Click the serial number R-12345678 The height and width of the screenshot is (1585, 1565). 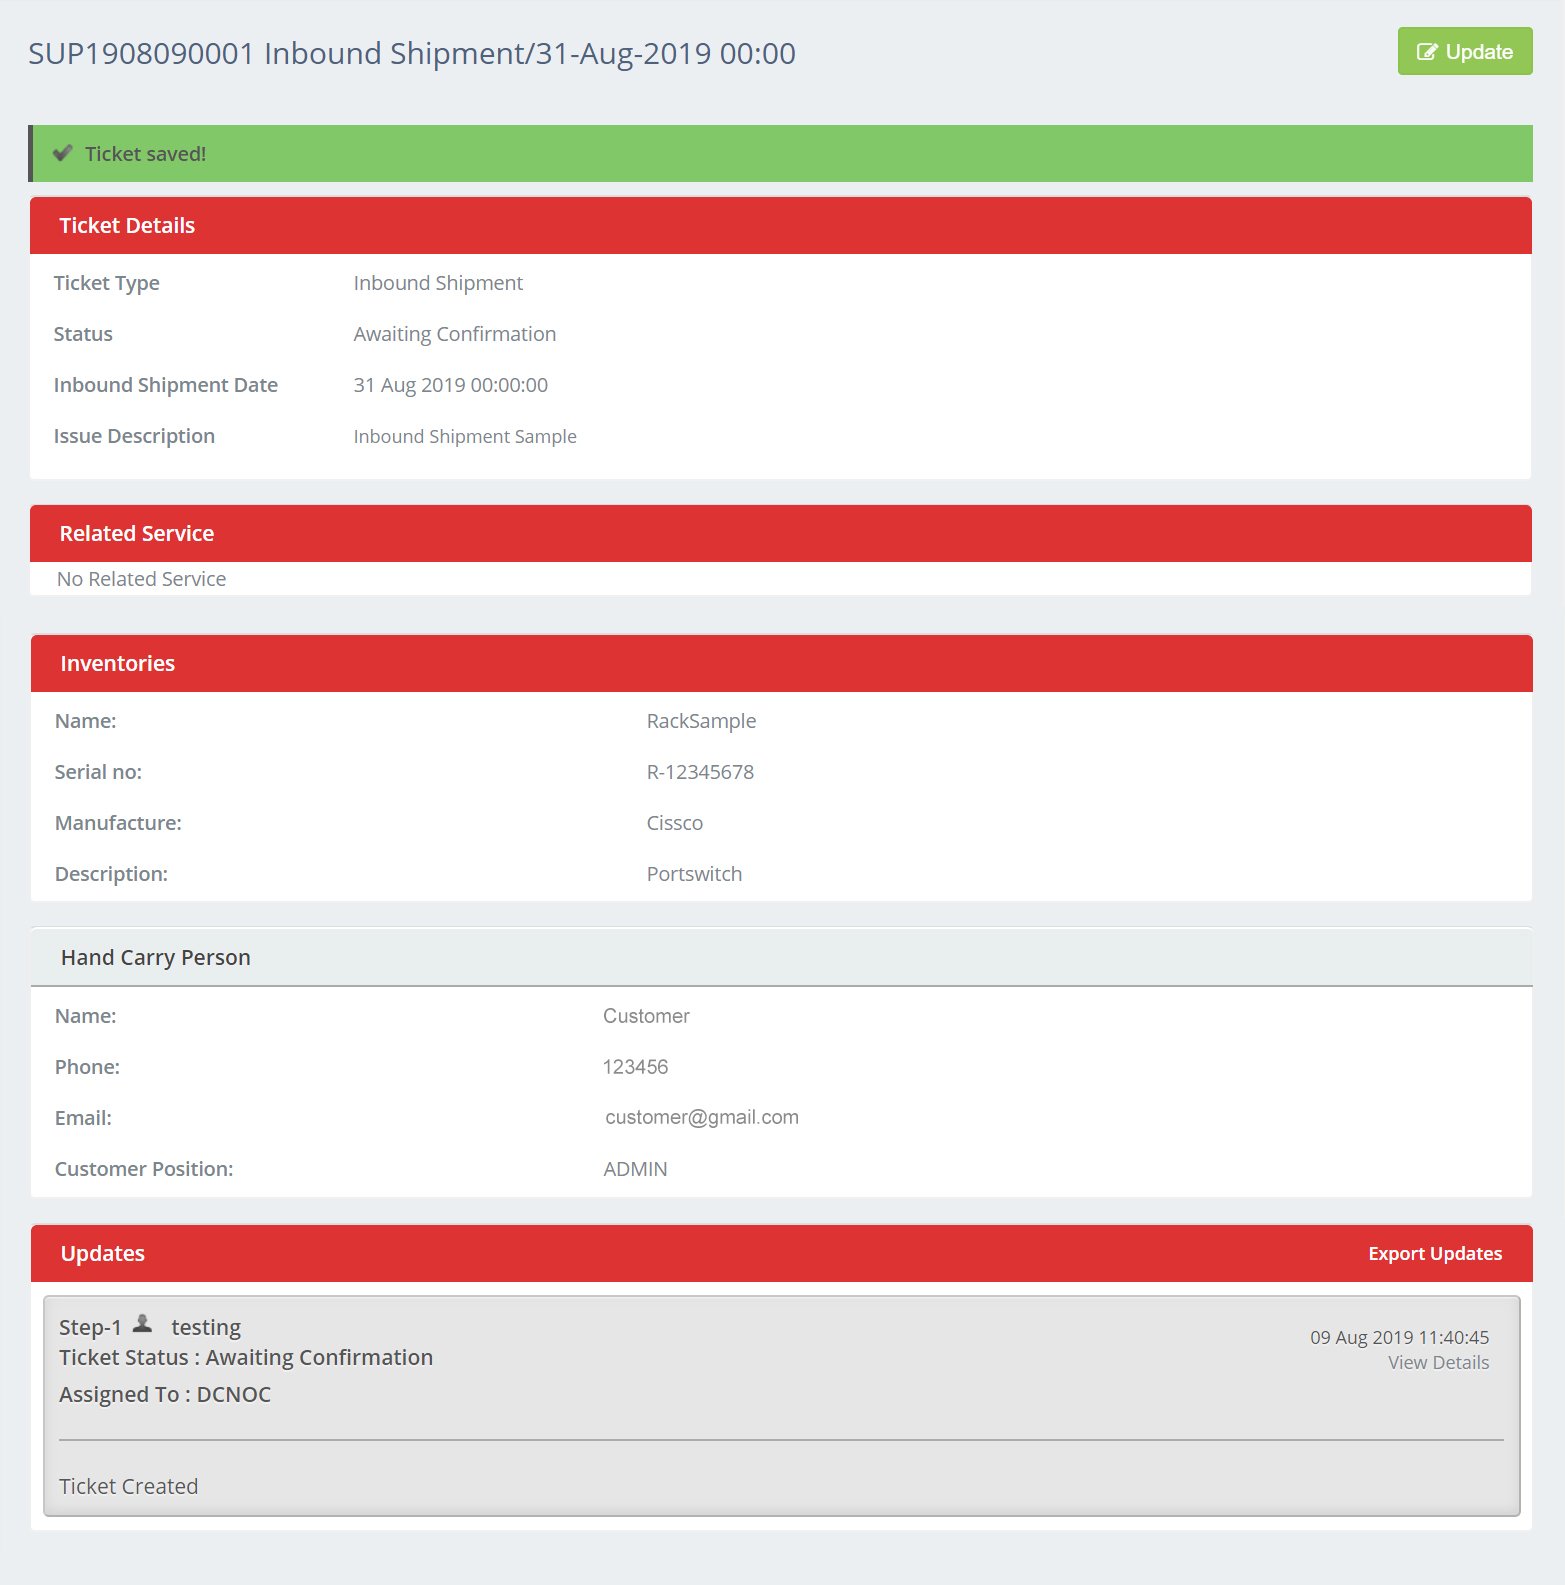click(x=700, y=772)
